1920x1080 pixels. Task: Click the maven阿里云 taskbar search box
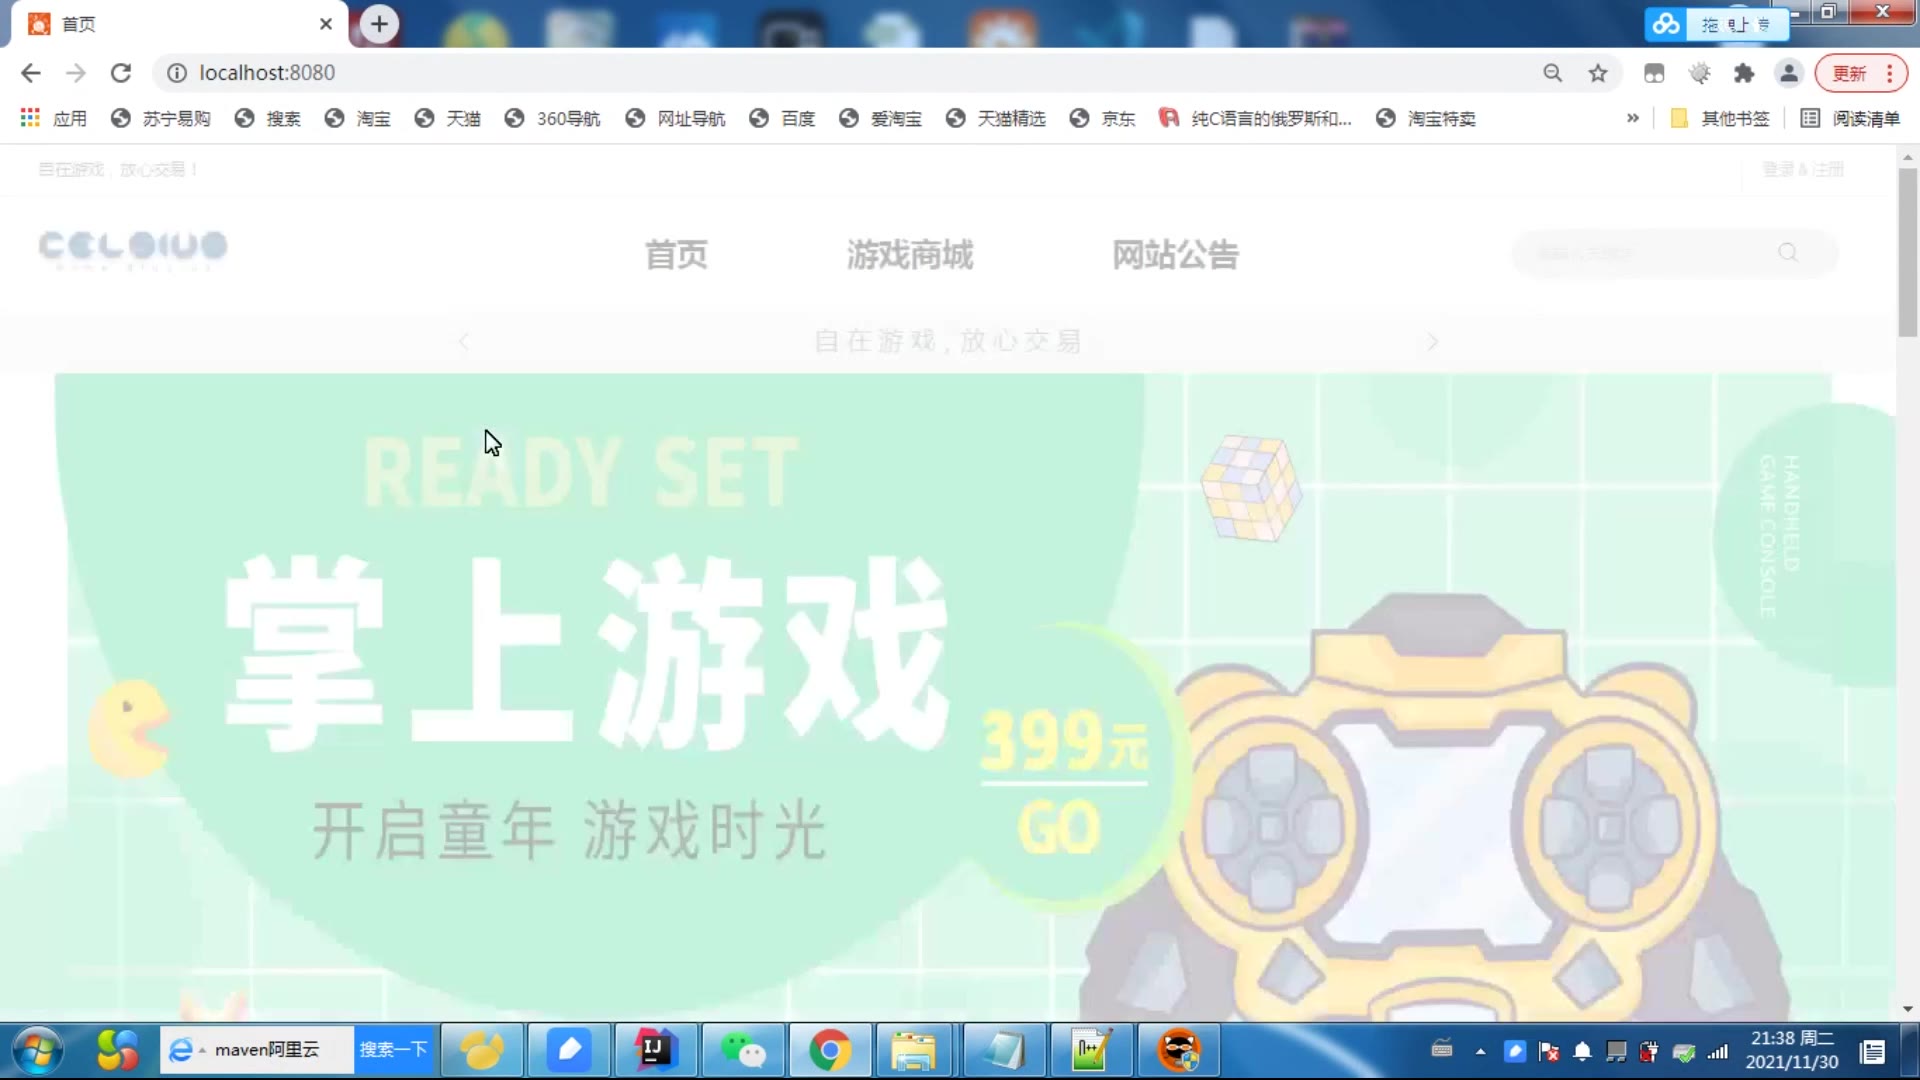(x=257, y=1049)
